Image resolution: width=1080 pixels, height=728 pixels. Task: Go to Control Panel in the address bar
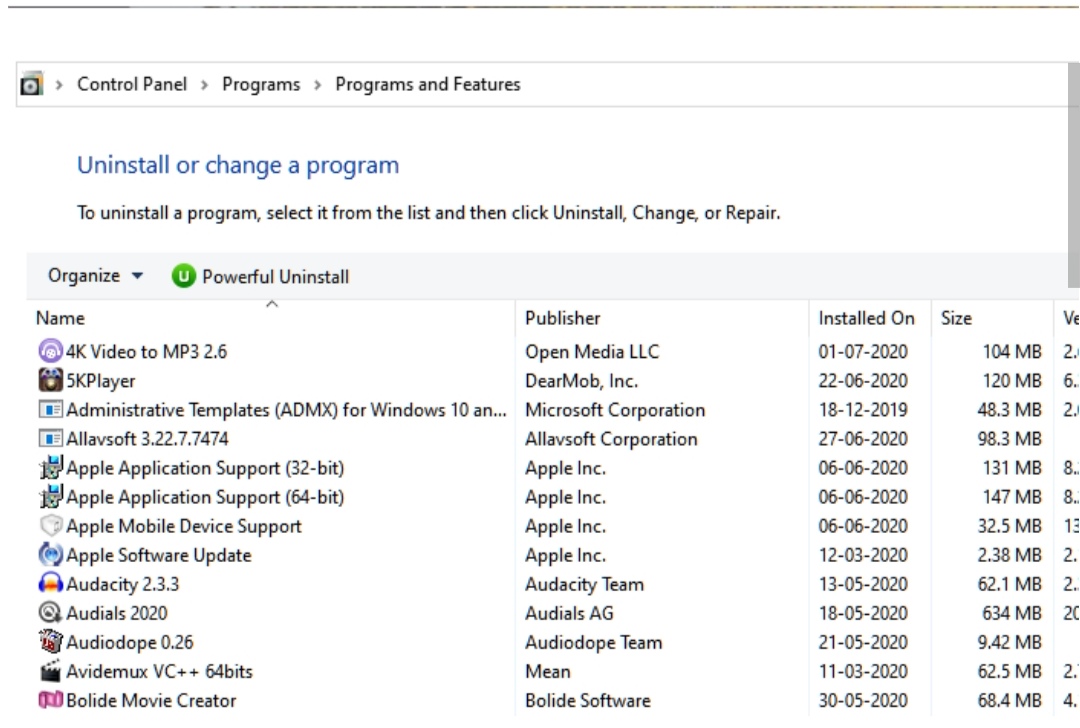132,85
